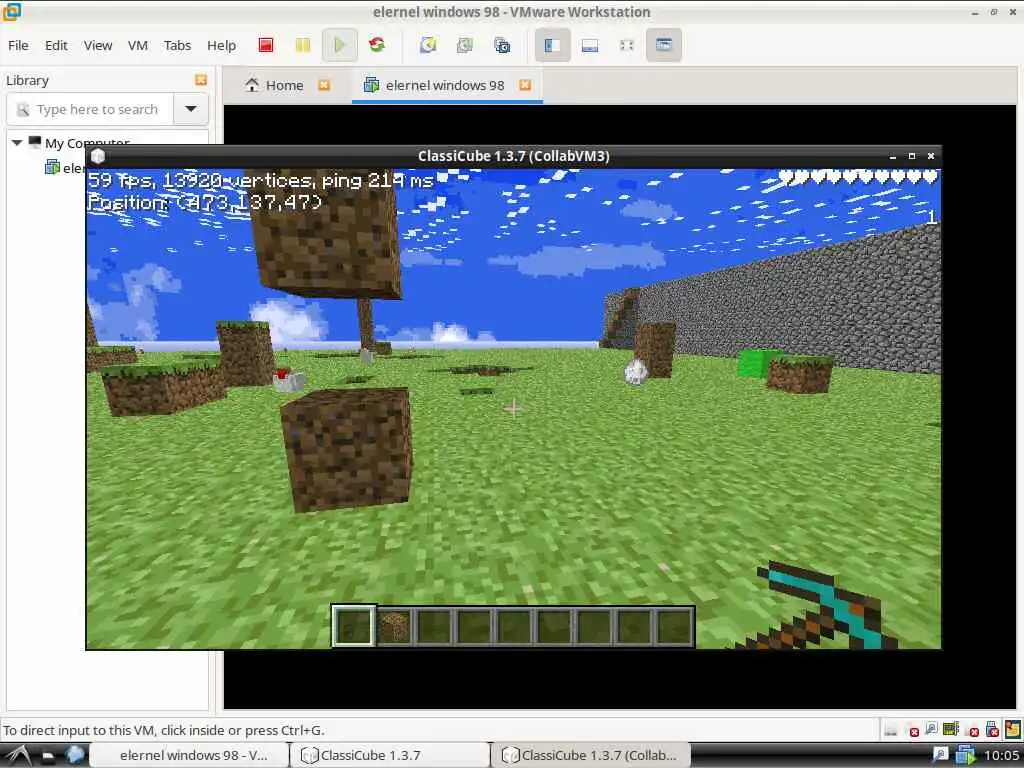Open the Edit menu

(56, 45)
